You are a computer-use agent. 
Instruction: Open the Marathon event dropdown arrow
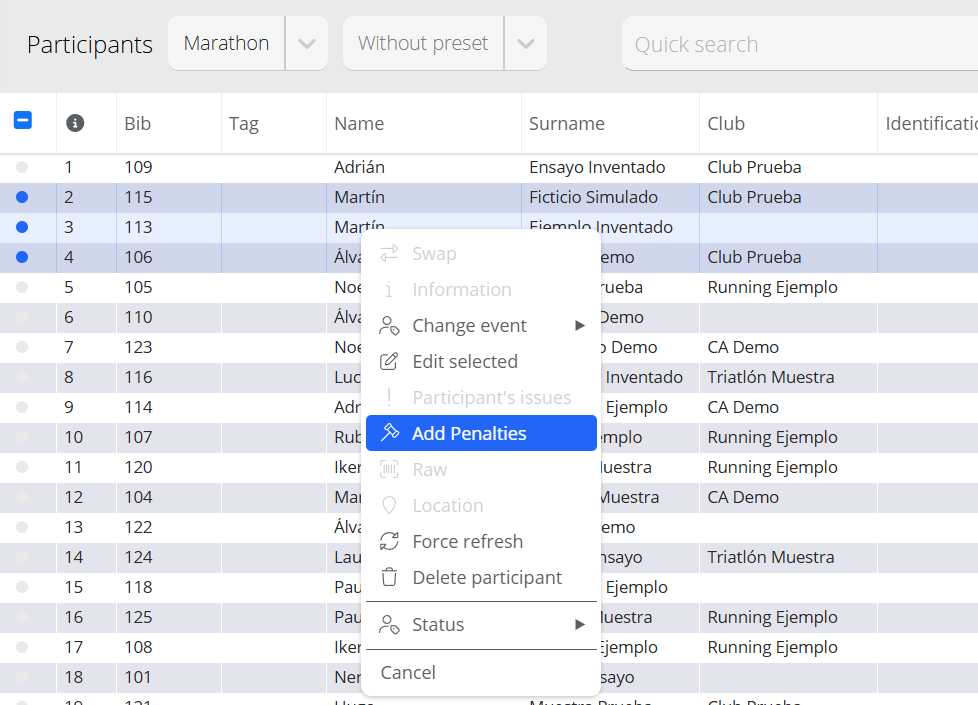(x=307, y=44)
